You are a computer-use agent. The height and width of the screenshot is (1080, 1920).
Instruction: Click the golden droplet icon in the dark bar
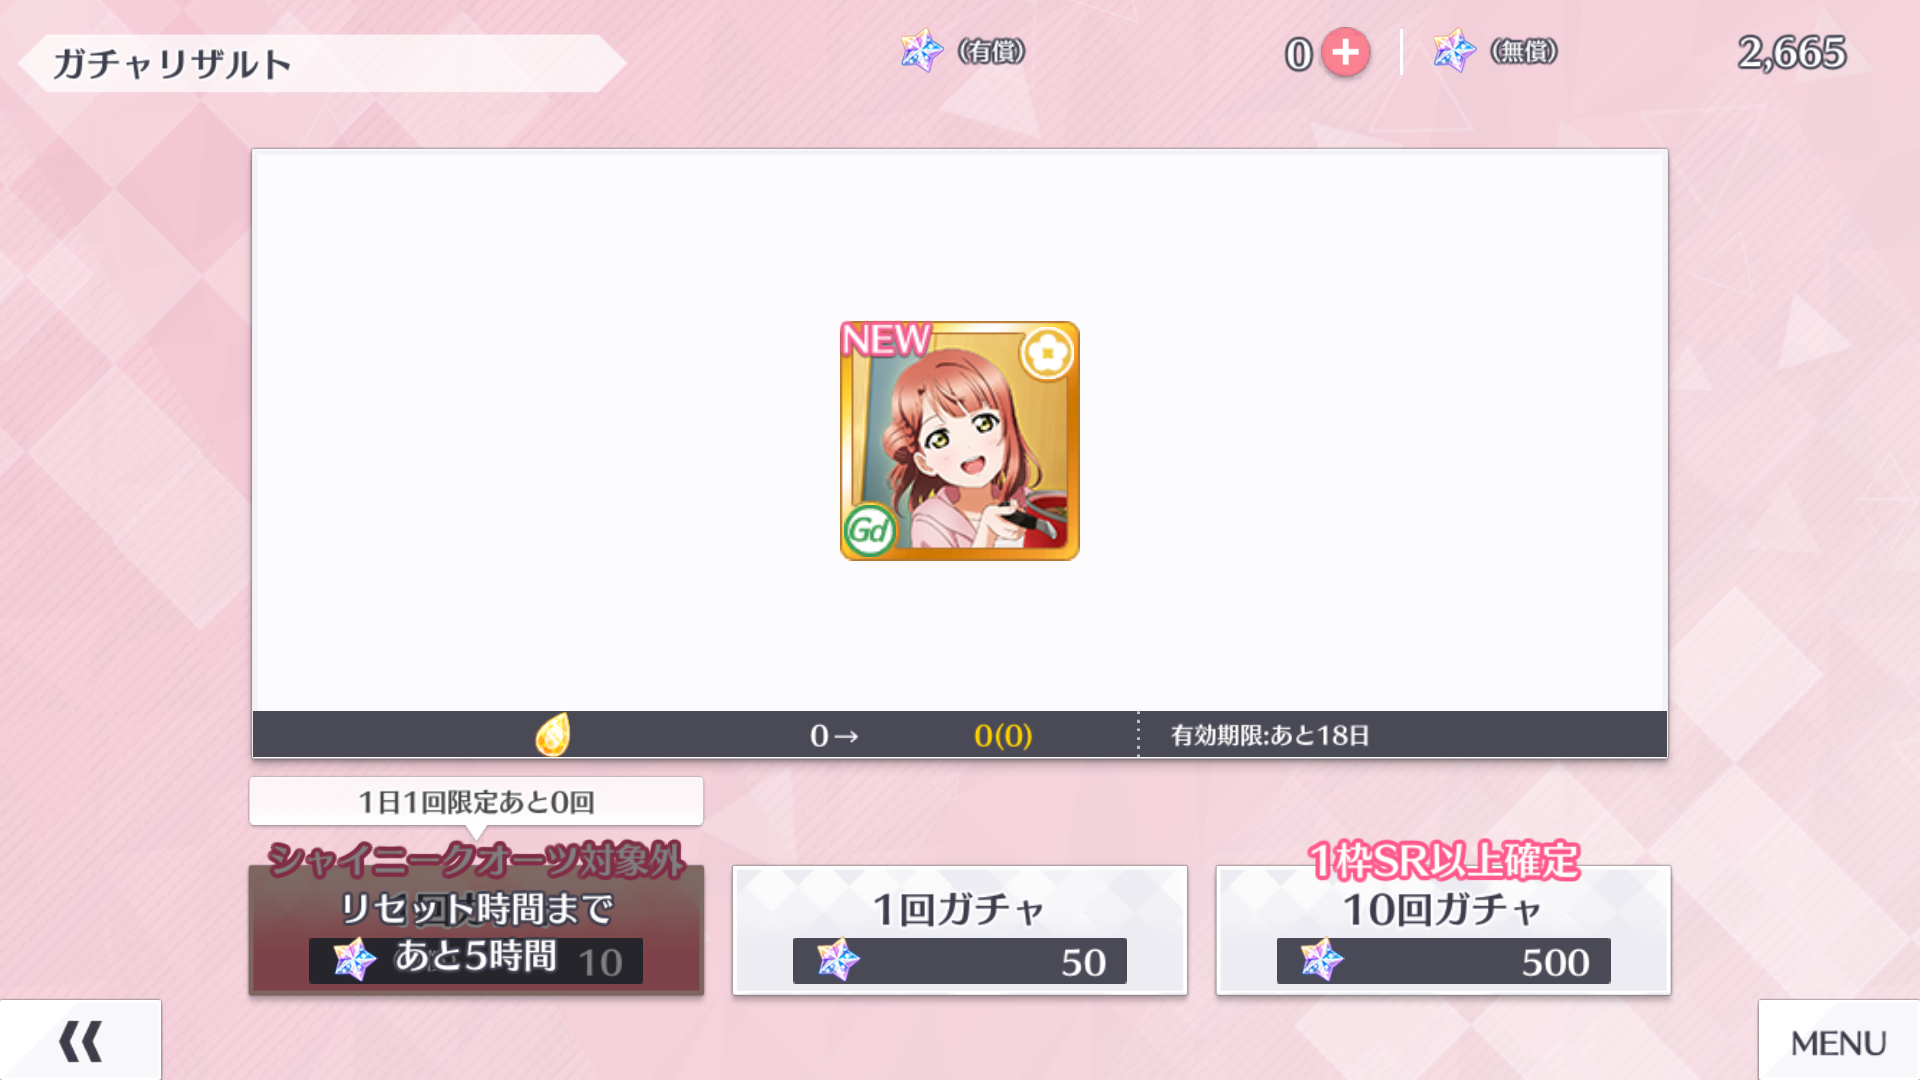[x=553, y=735]
